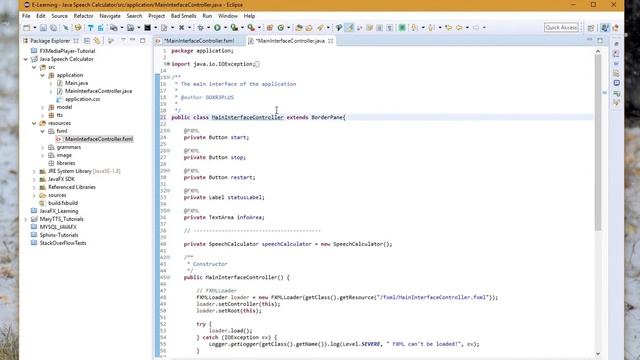Click the Debug bug icon in toolbar

[201, 28]
